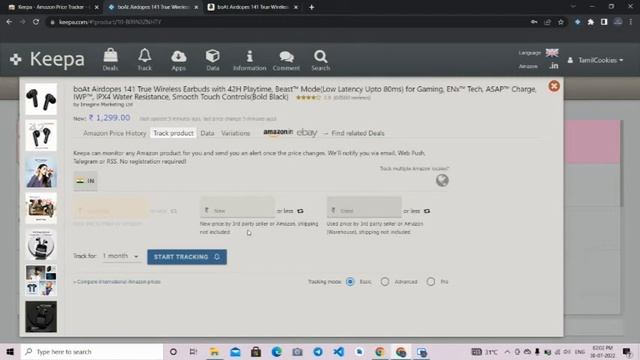The width and height of the screenshot is (640, 360).
Task: Close the product overlay with red X
Action: (x=554, y=86)
